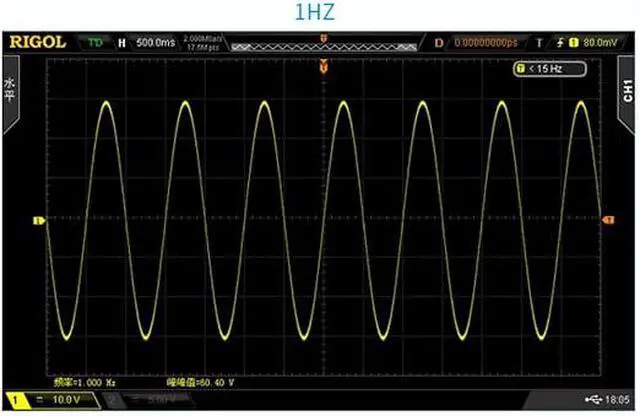The image size is (640, 416).
Task: Click the USB connection icon
Action: click(595, 399)
